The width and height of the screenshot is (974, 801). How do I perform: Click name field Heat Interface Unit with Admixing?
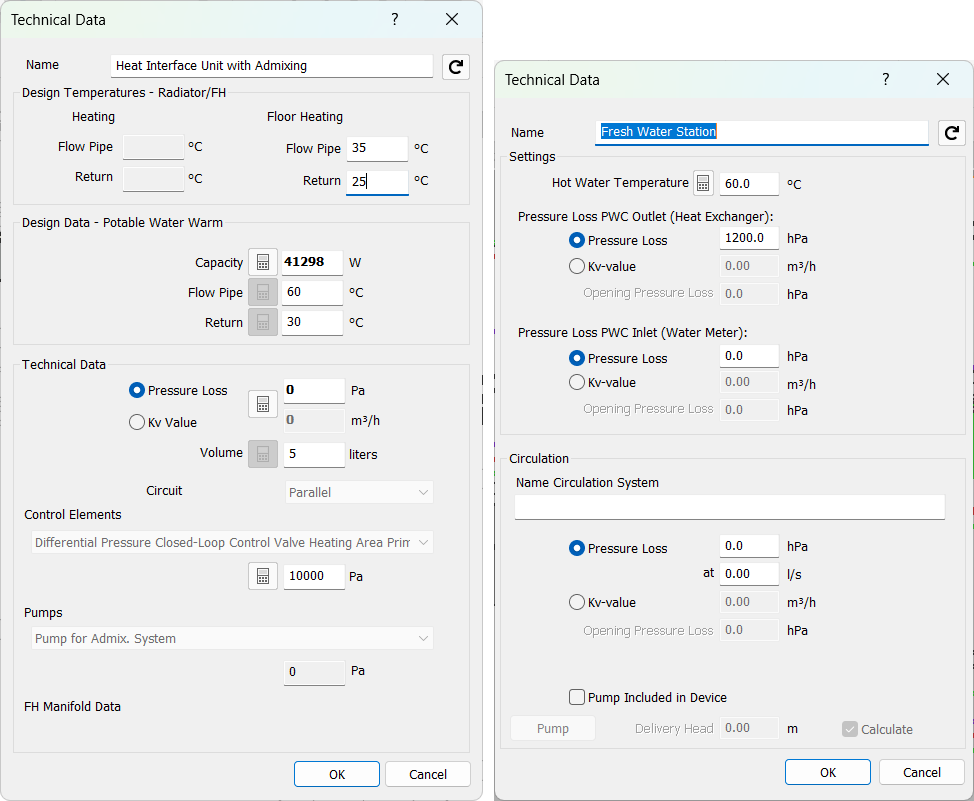point(271,65)
